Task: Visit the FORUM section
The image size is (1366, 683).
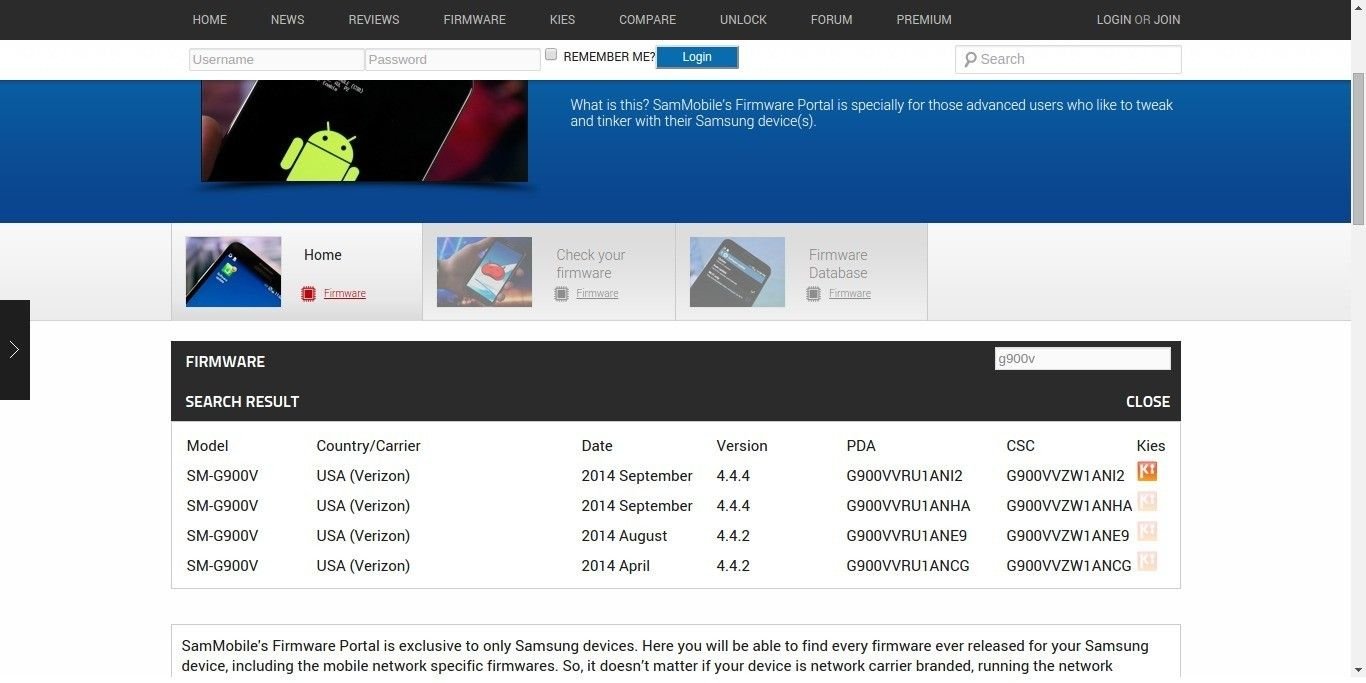Action: [832, 20]
